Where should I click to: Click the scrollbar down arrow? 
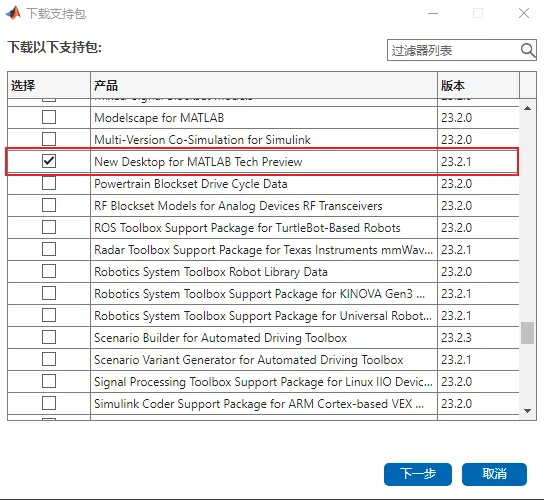tap(528, 411)
